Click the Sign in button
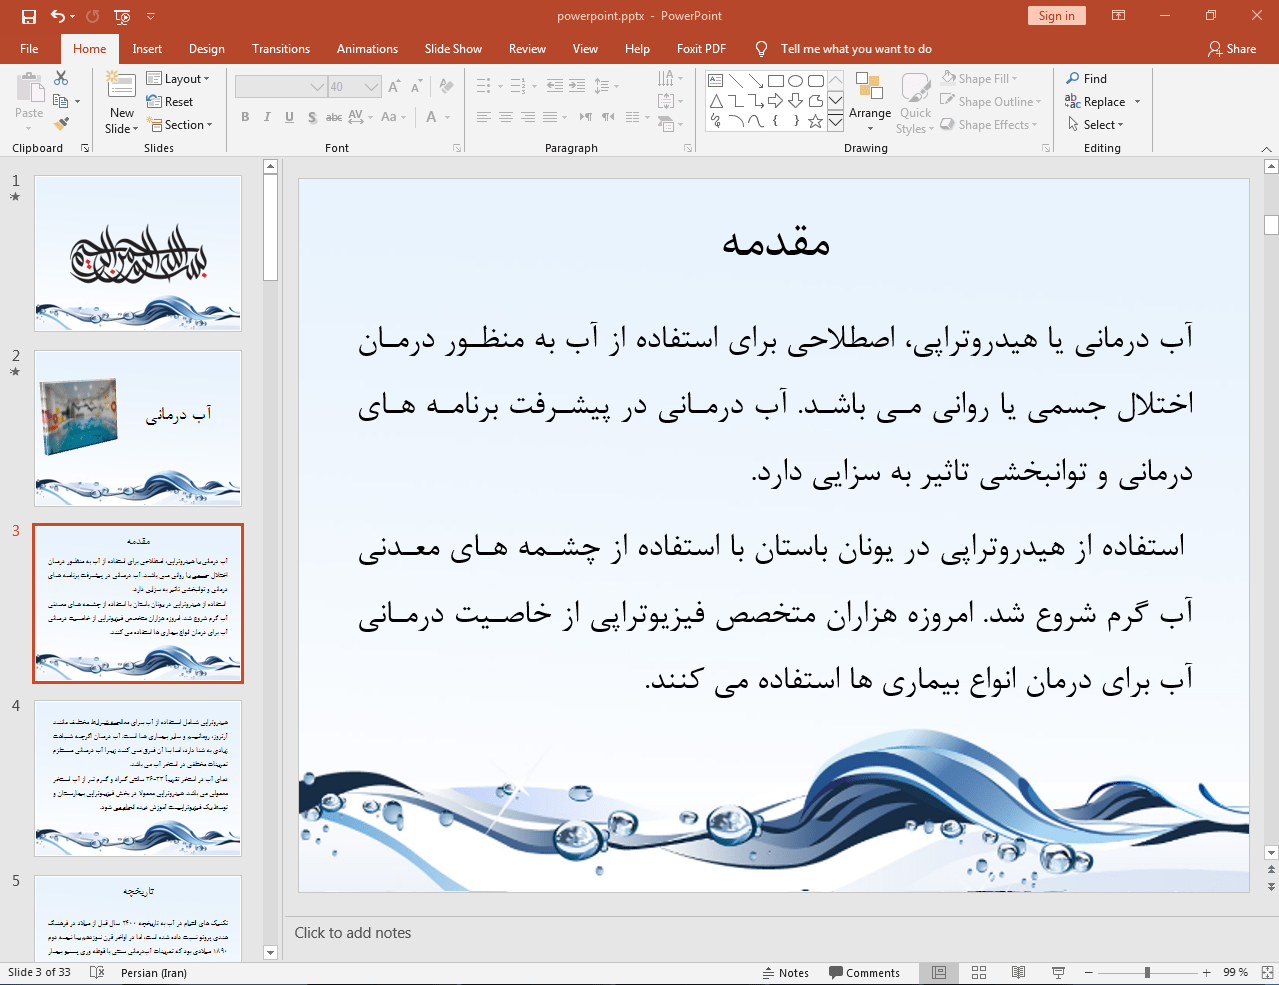This screenshot has height=985, width=1279. coord(1056,16)
